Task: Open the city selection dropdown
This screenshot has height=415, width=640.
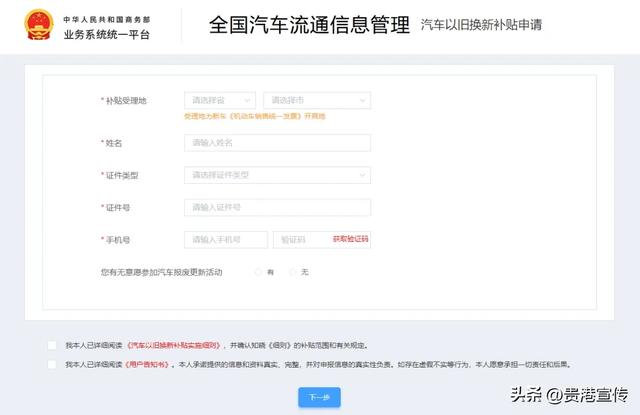Action: 317,100
